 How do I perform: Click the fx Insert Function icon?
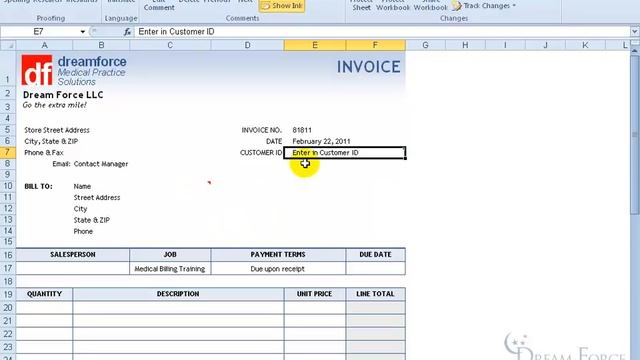(127, 32)
